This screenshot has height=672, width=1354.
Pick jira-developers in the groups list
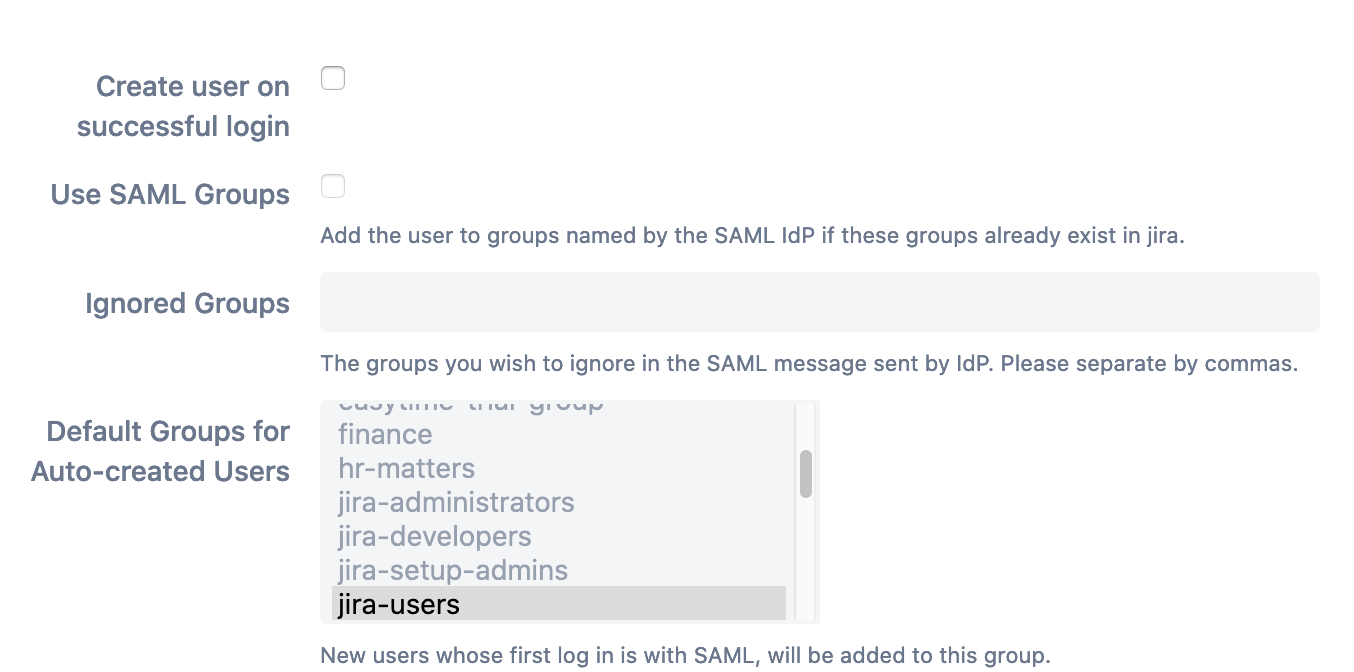coord(434,536)
